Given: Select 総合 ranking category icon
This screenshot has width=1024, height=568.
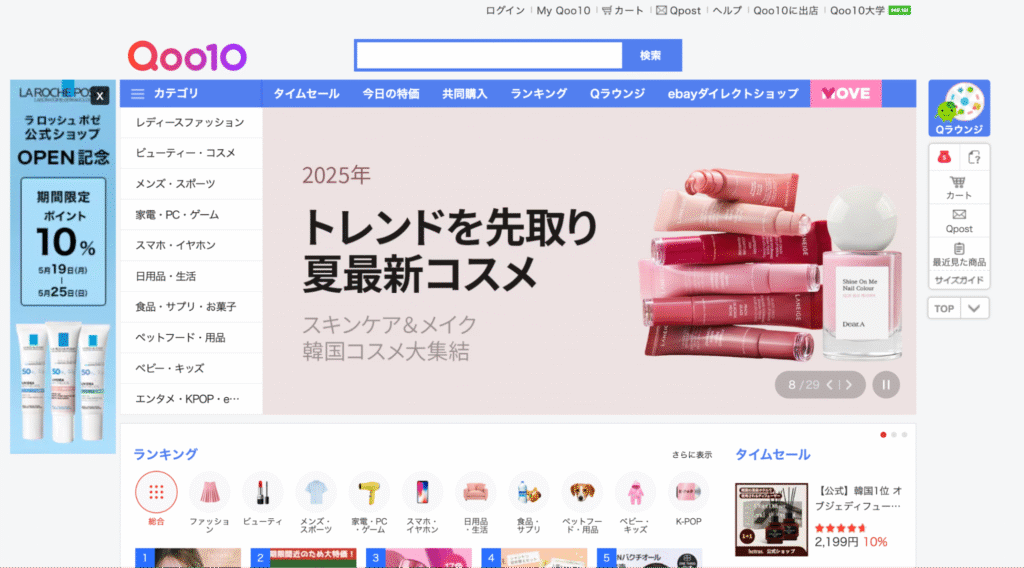Looking at the screenshot, I should tap(156, 492).
